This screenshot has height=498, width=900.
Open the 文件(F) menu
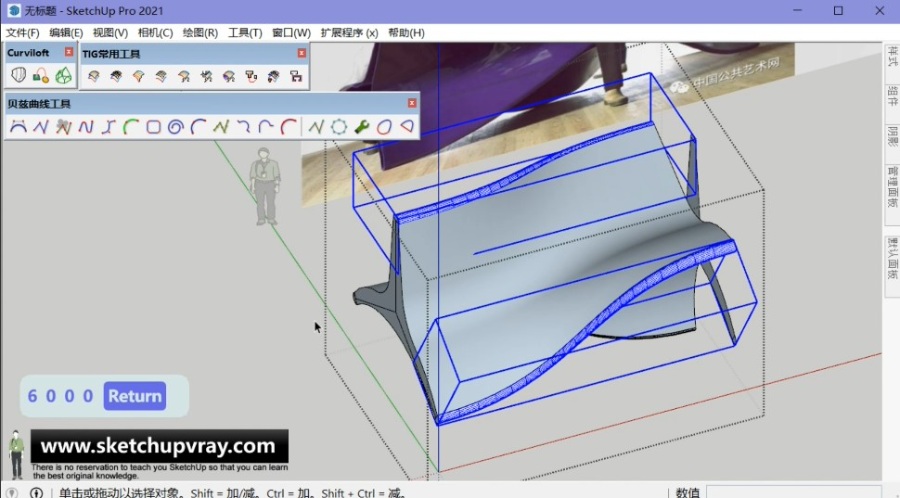click(22, 33)
